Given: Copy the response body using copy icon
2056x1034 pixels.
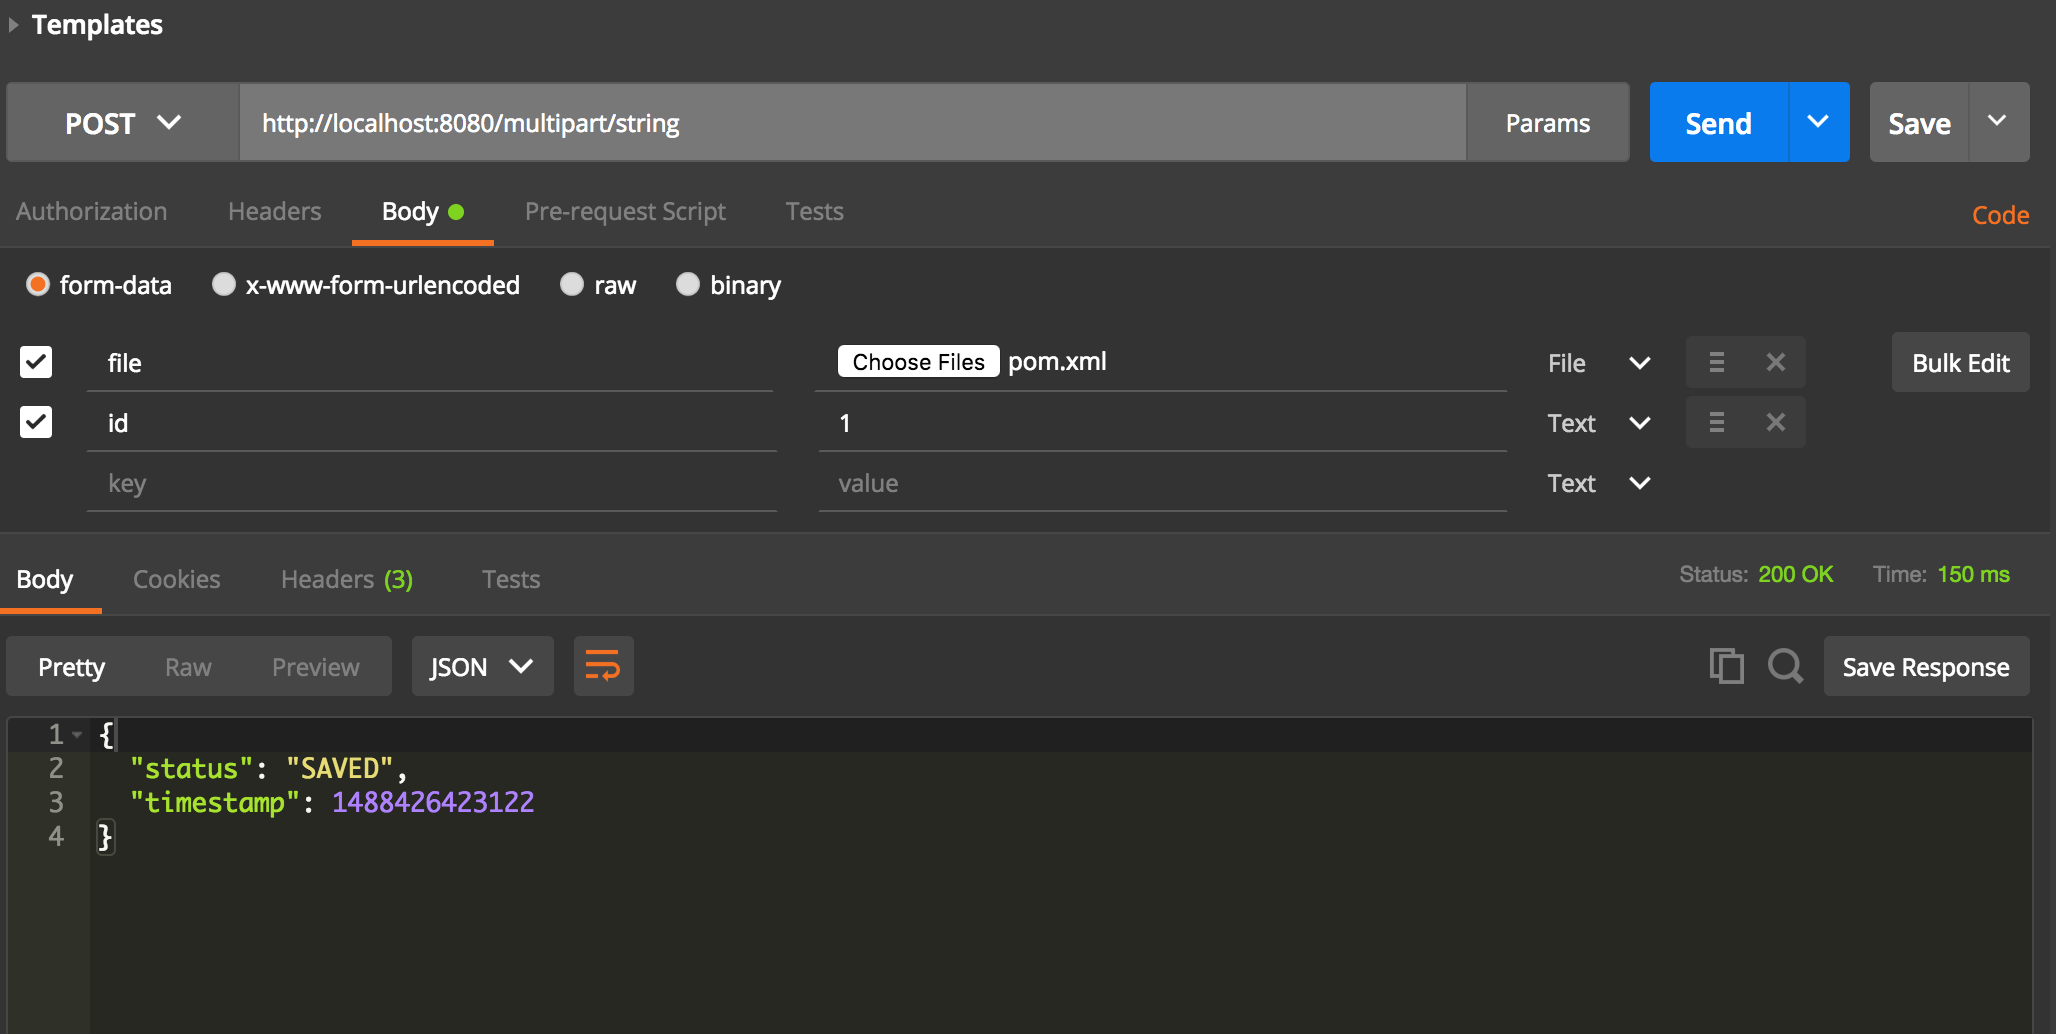Looking at the screenshot, I should coord(1726,665).
